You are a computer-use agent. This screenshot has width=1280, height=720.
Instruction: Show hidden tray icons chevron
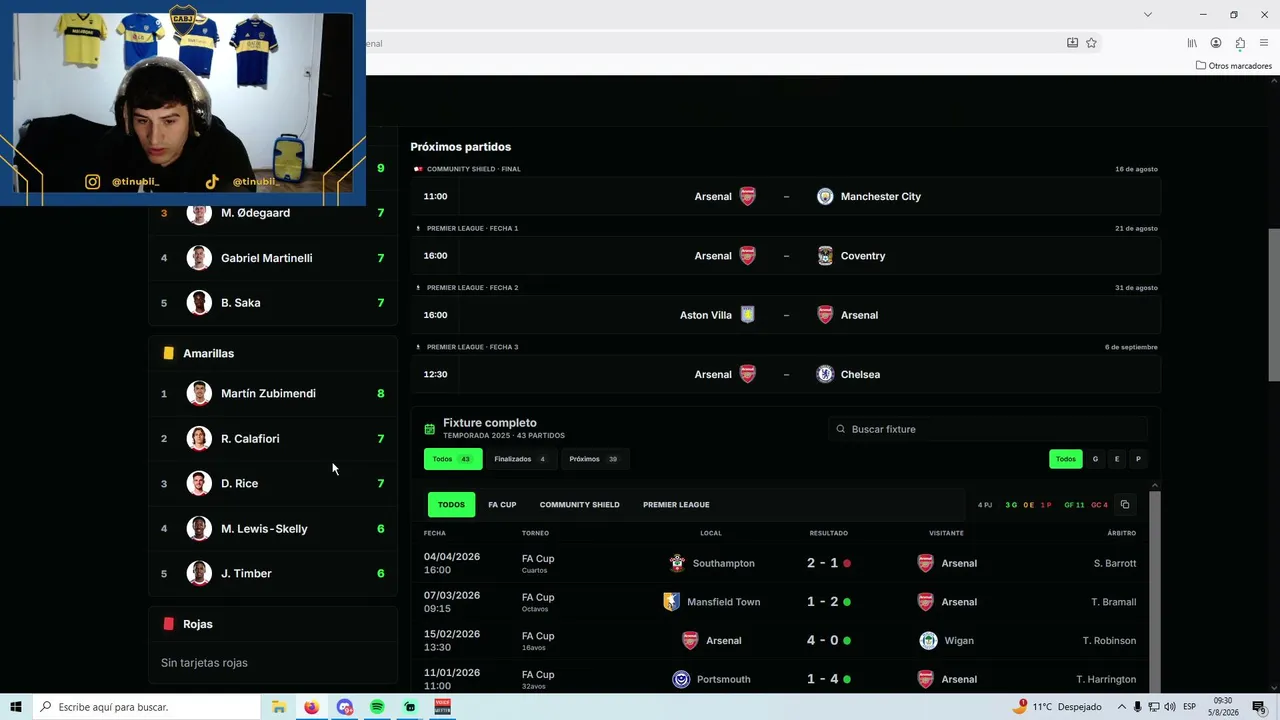point(1121,707)
